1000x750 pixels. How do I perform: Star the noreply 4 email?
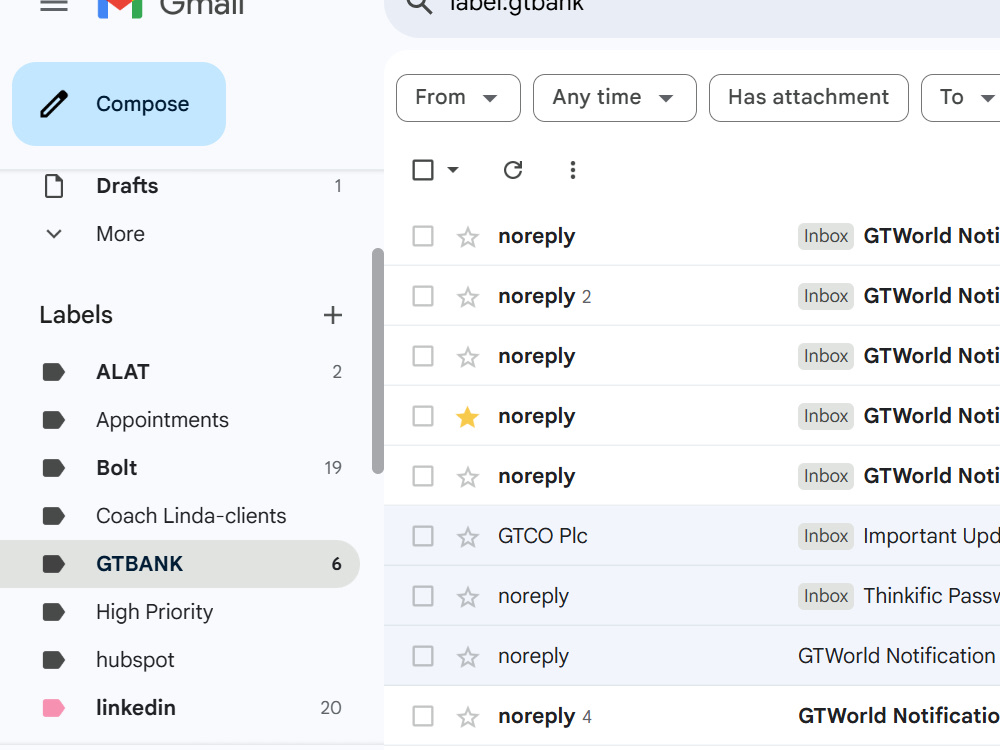coord(467,716)
